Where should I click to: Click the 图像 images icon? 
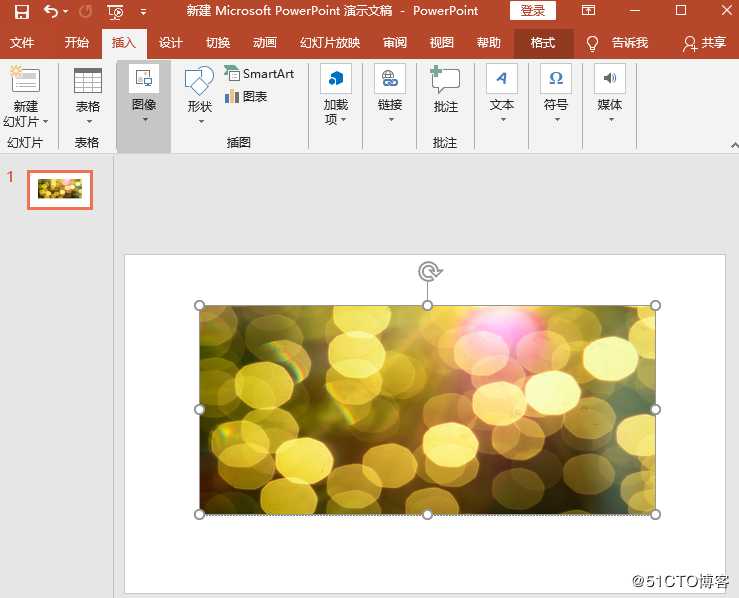tap(144, 78)
